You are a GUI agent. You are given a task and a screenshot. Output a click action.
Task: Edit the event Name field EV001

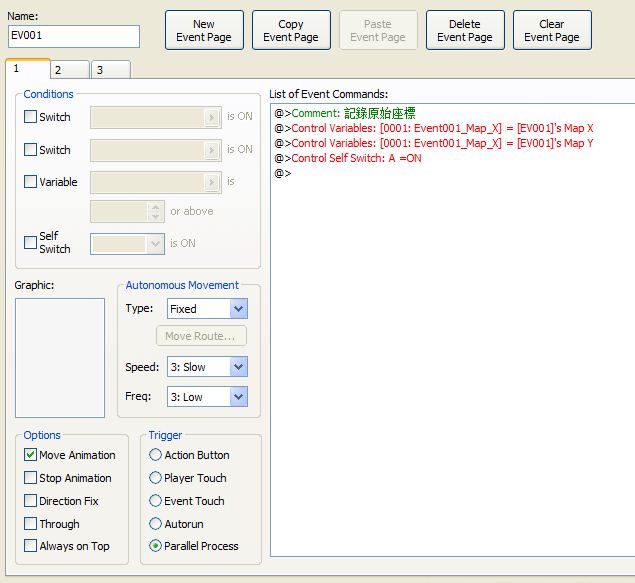(x=74, y=36)
